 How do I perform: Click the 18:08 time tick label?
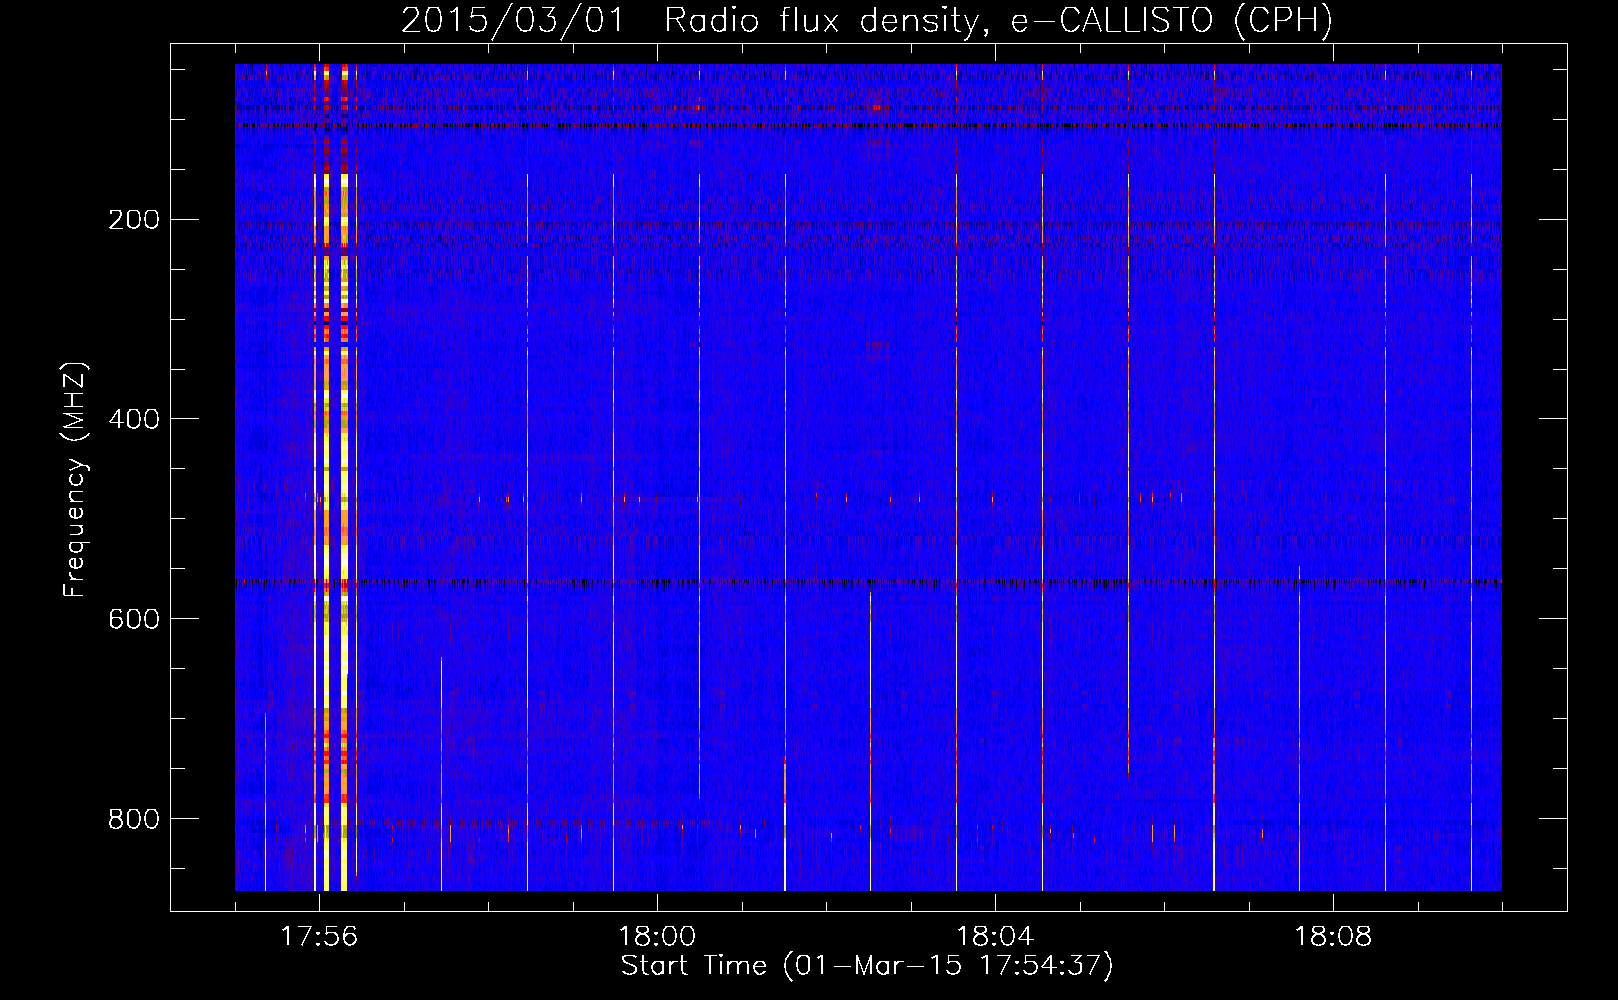click(x=1333, y=937)
